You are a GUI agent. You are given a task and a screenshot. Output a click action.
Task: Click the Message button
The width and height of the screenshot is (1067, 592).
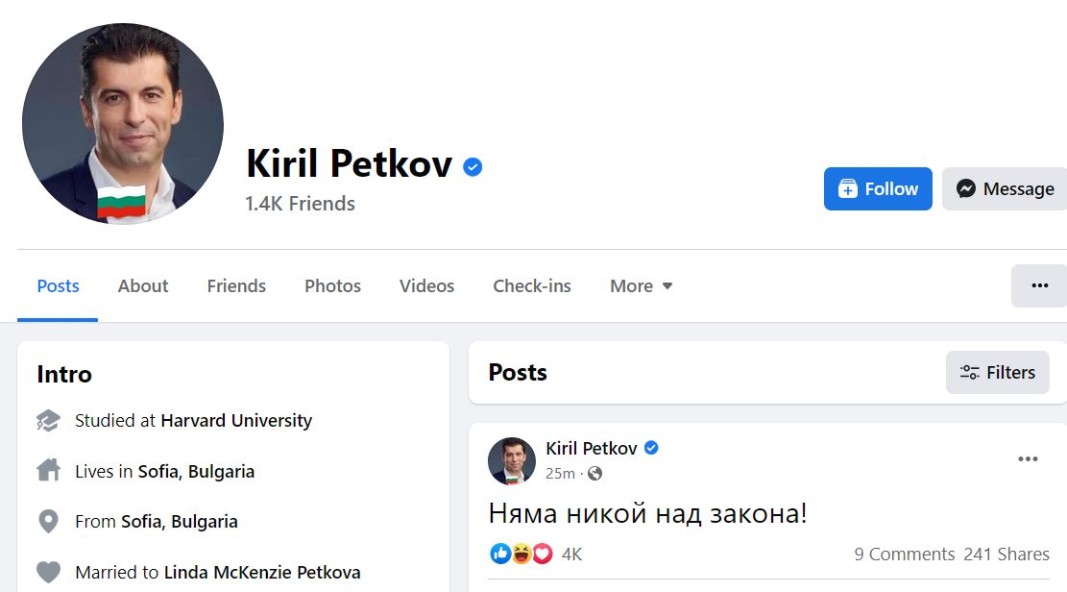coord(1004,189)
